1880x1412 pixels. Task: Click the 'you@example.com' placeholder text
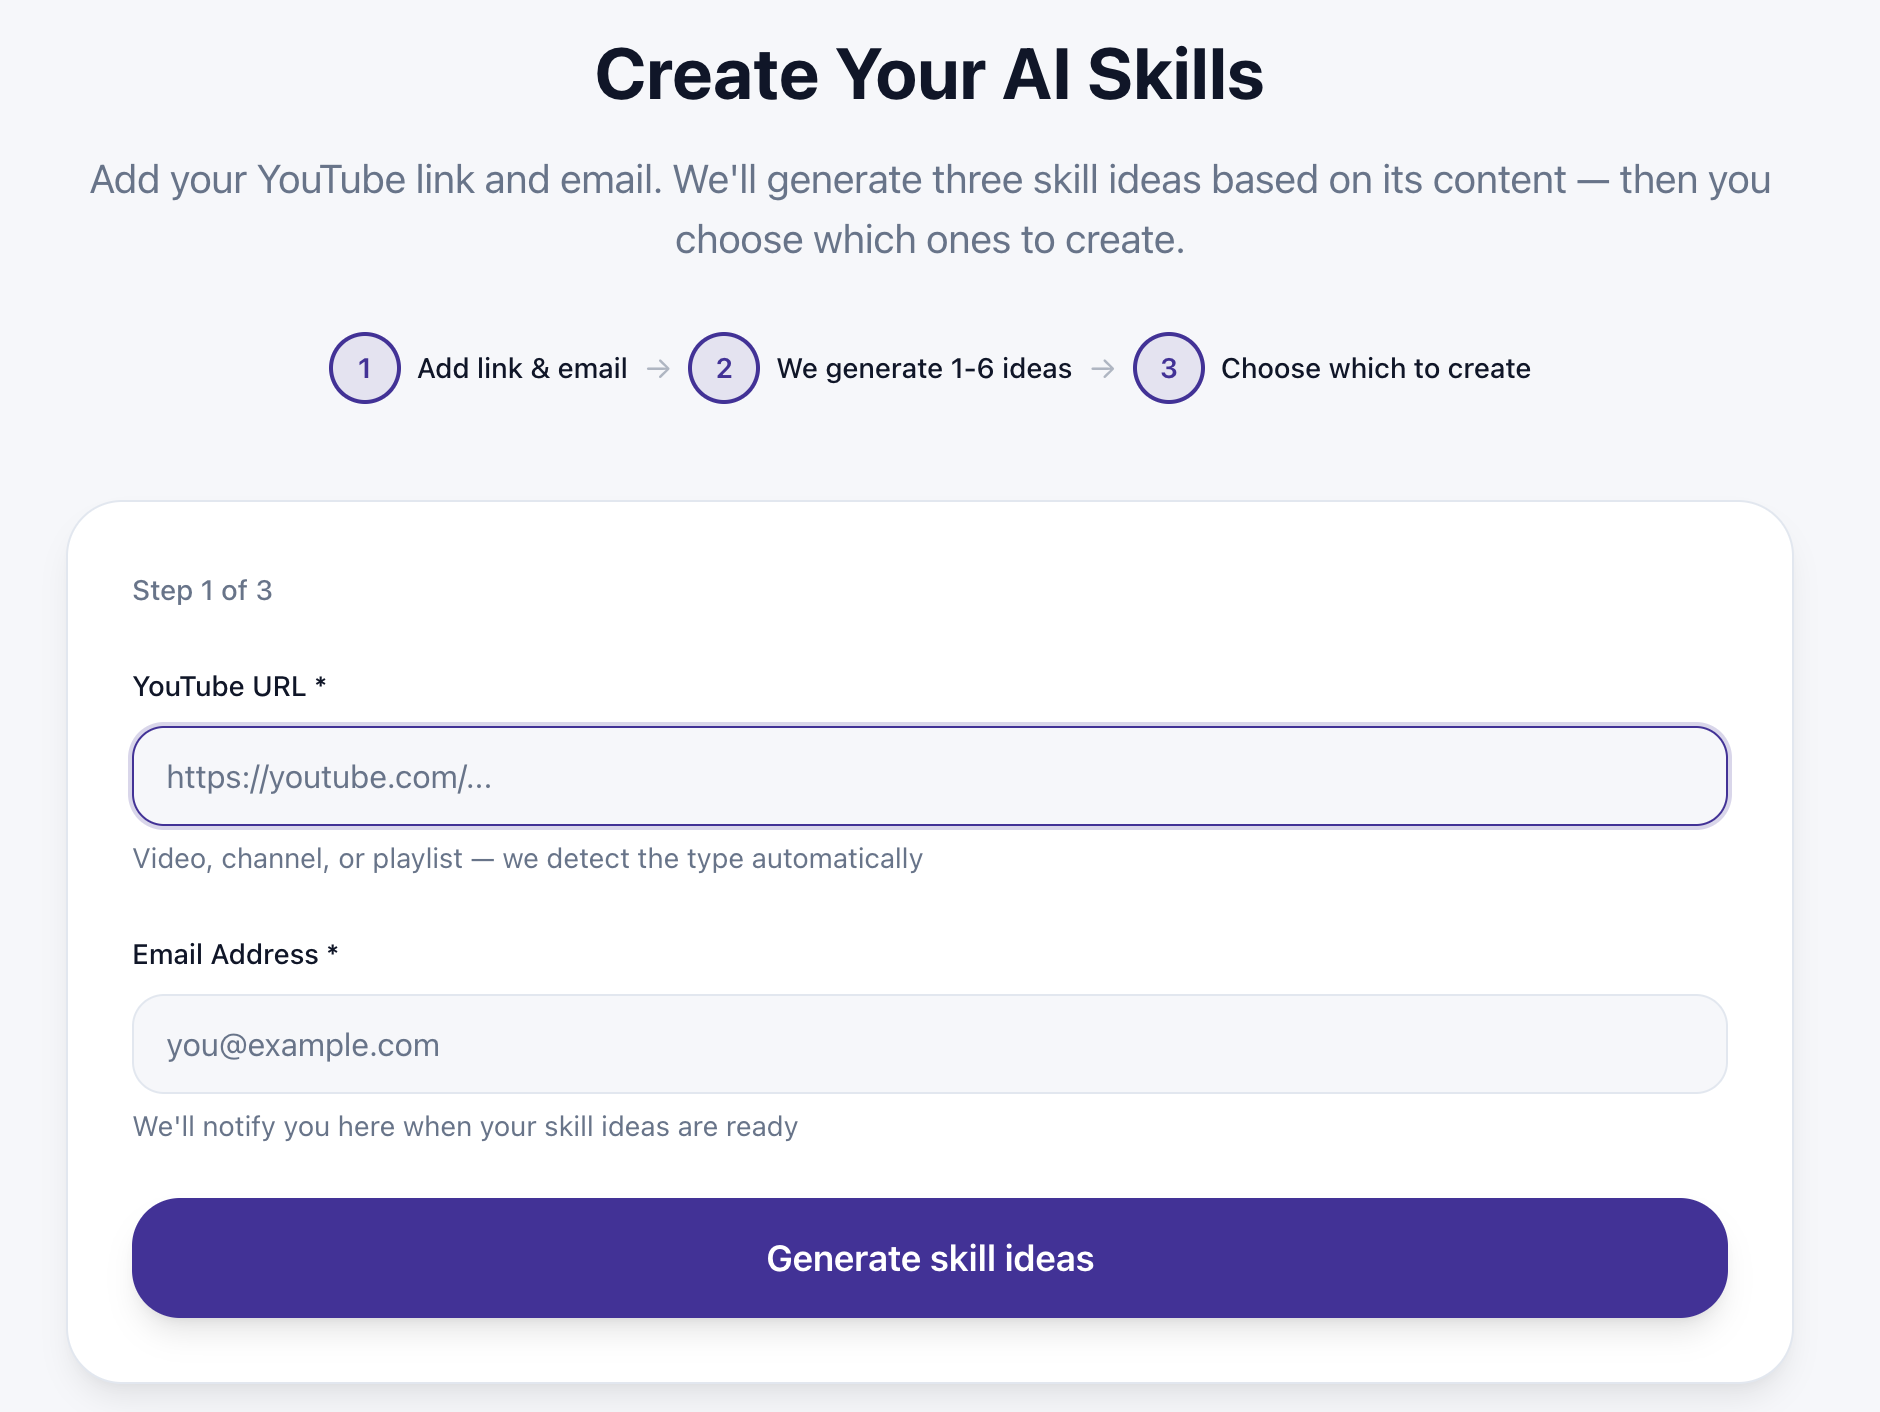[x=302, y=1044]
